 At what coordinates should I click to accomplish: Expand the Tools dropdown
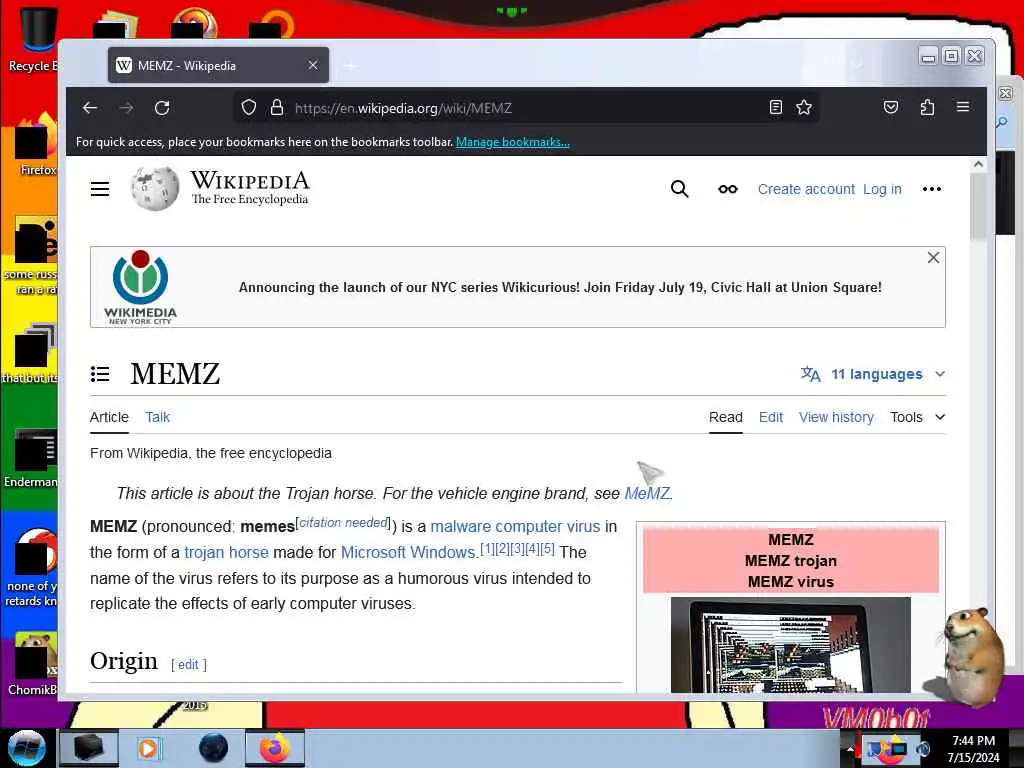[918, 417]
